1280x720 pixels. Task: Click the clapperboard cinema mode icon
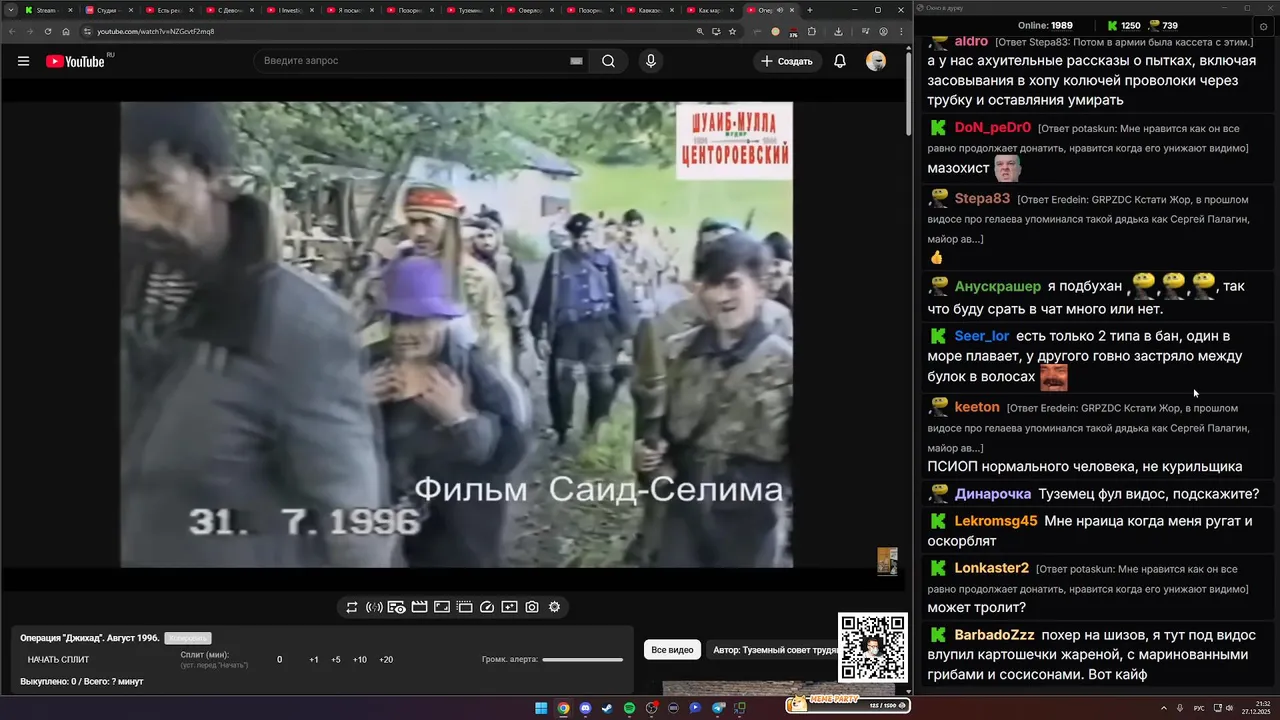(x=419, y=607)
